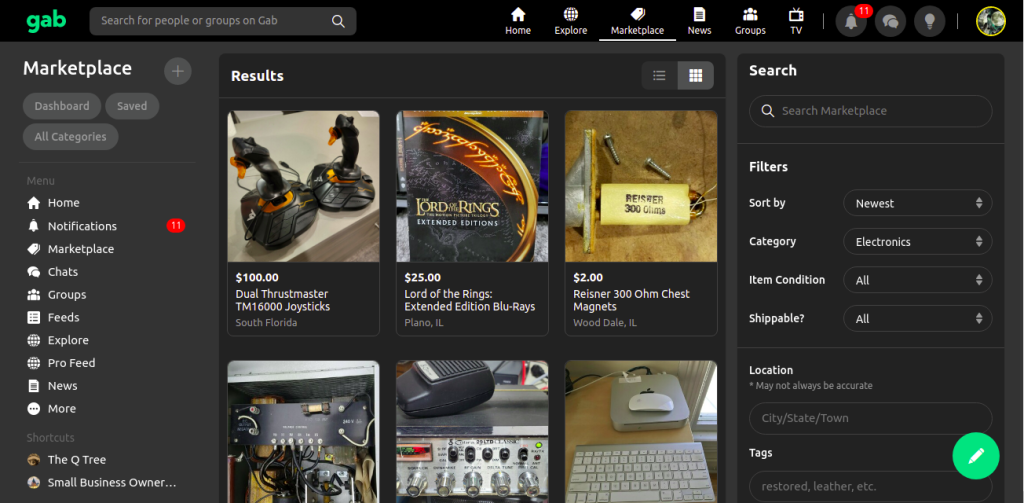Click the search magnifier icon in top bar
This screenshot has height=503, width=1024.
click(338, 21)
